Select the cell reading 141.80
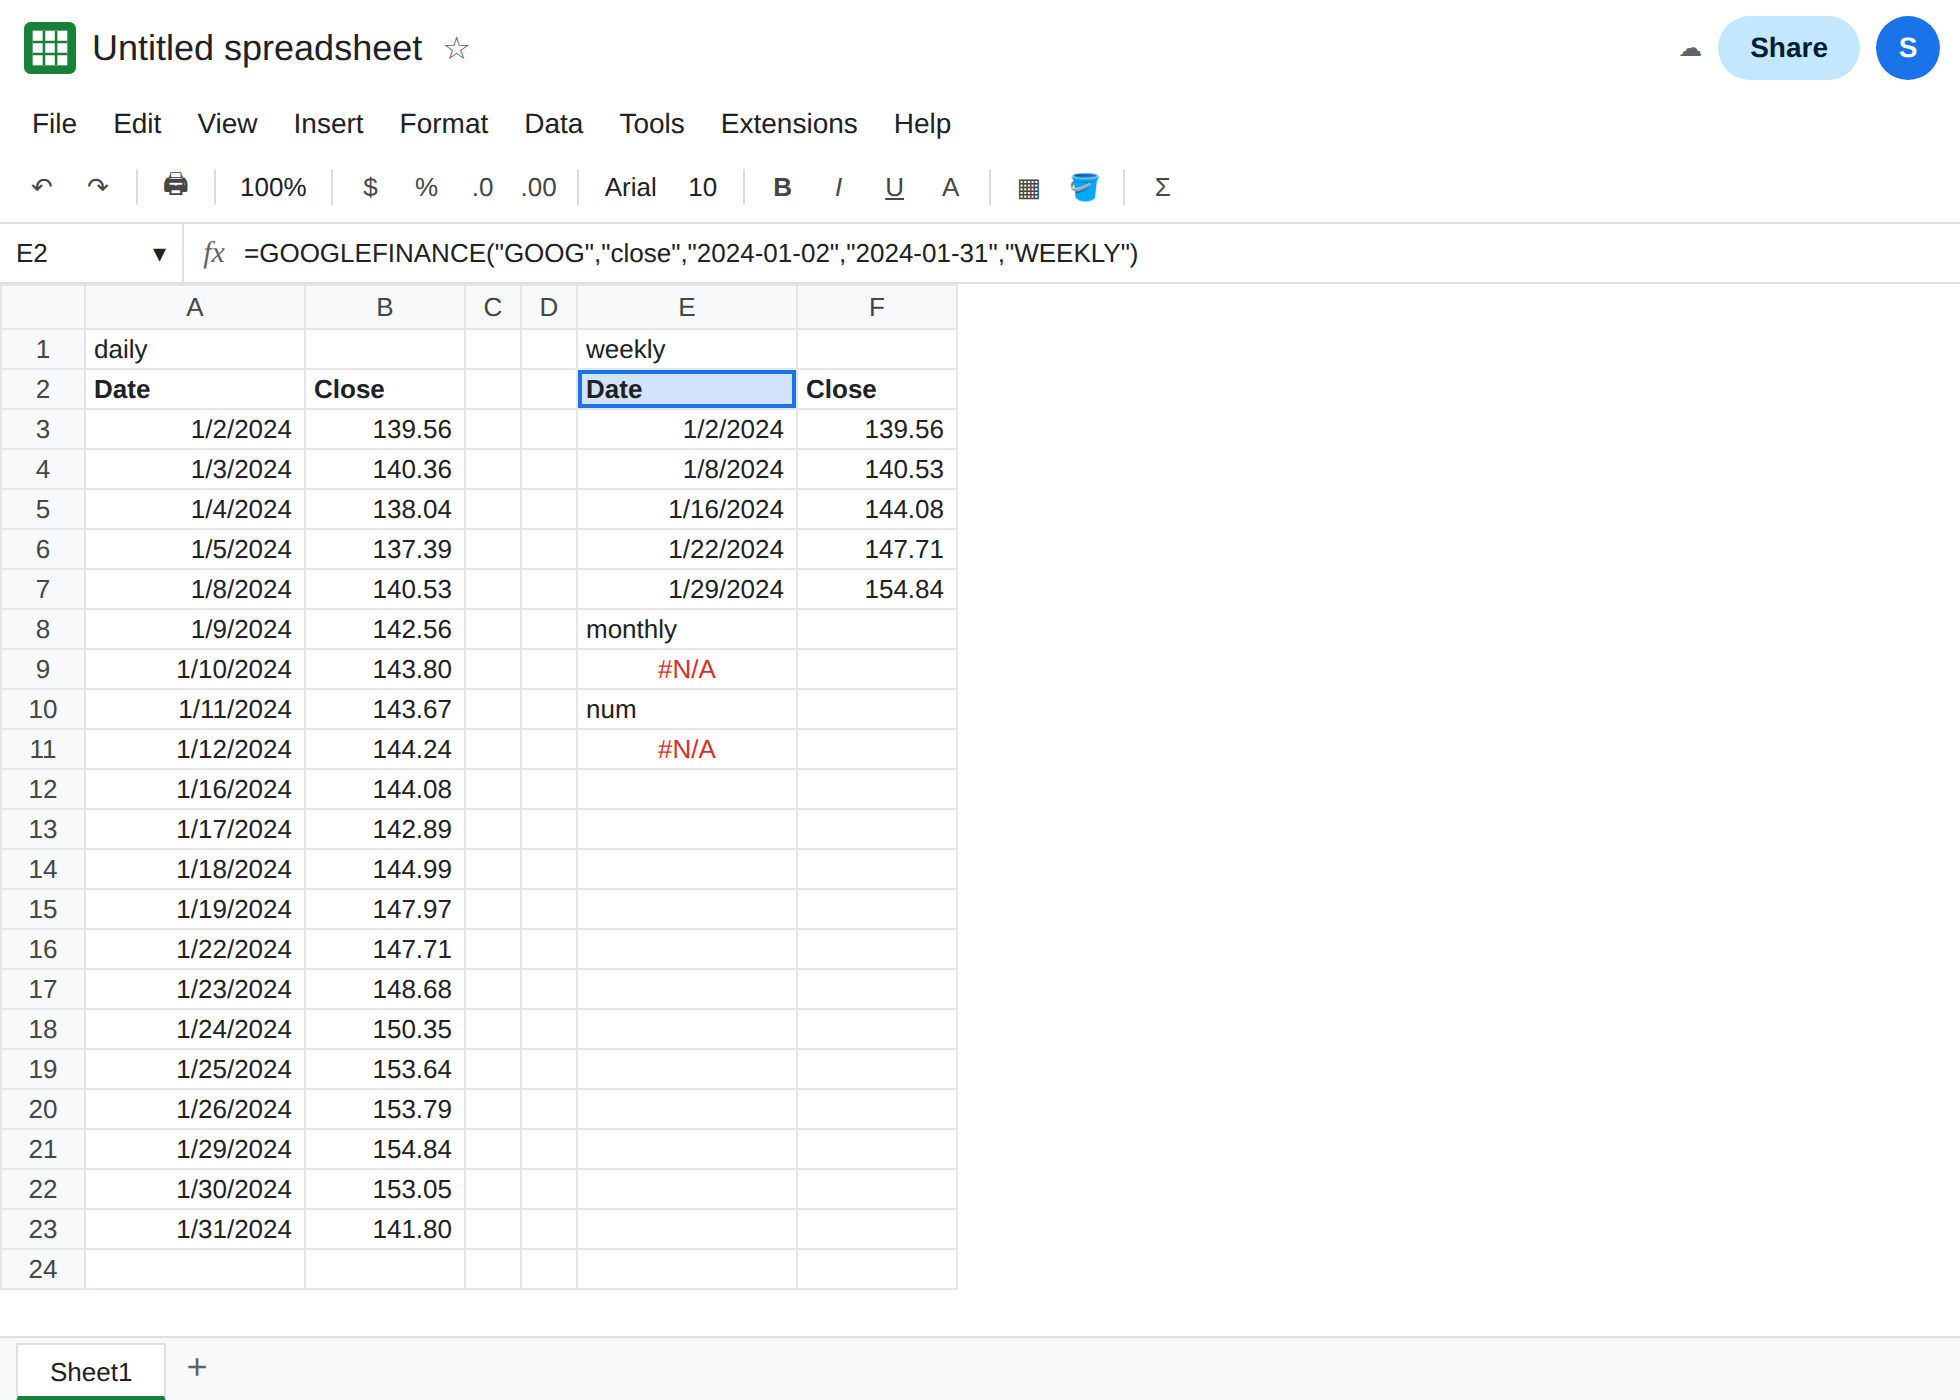The image size is (1960, 1400). click(384, 1229)
